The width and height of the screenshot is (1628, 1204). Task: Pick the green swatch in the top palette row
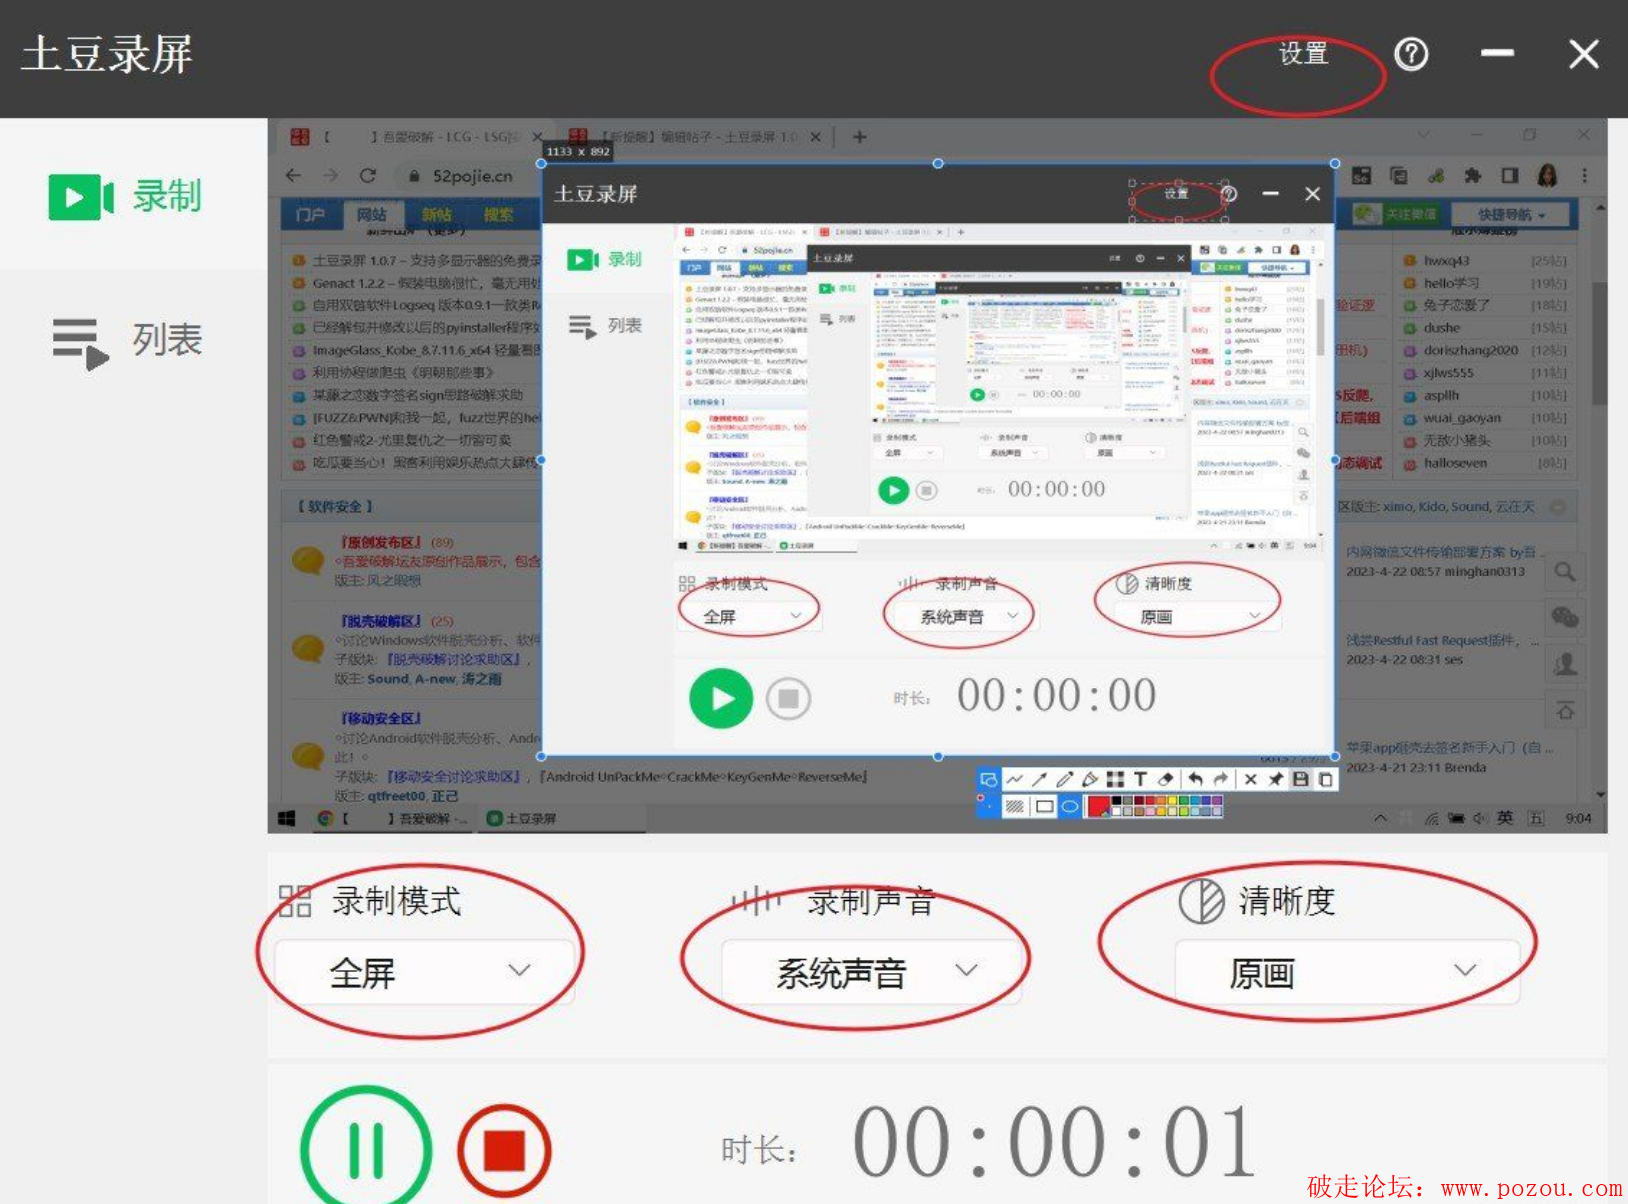1184,801
